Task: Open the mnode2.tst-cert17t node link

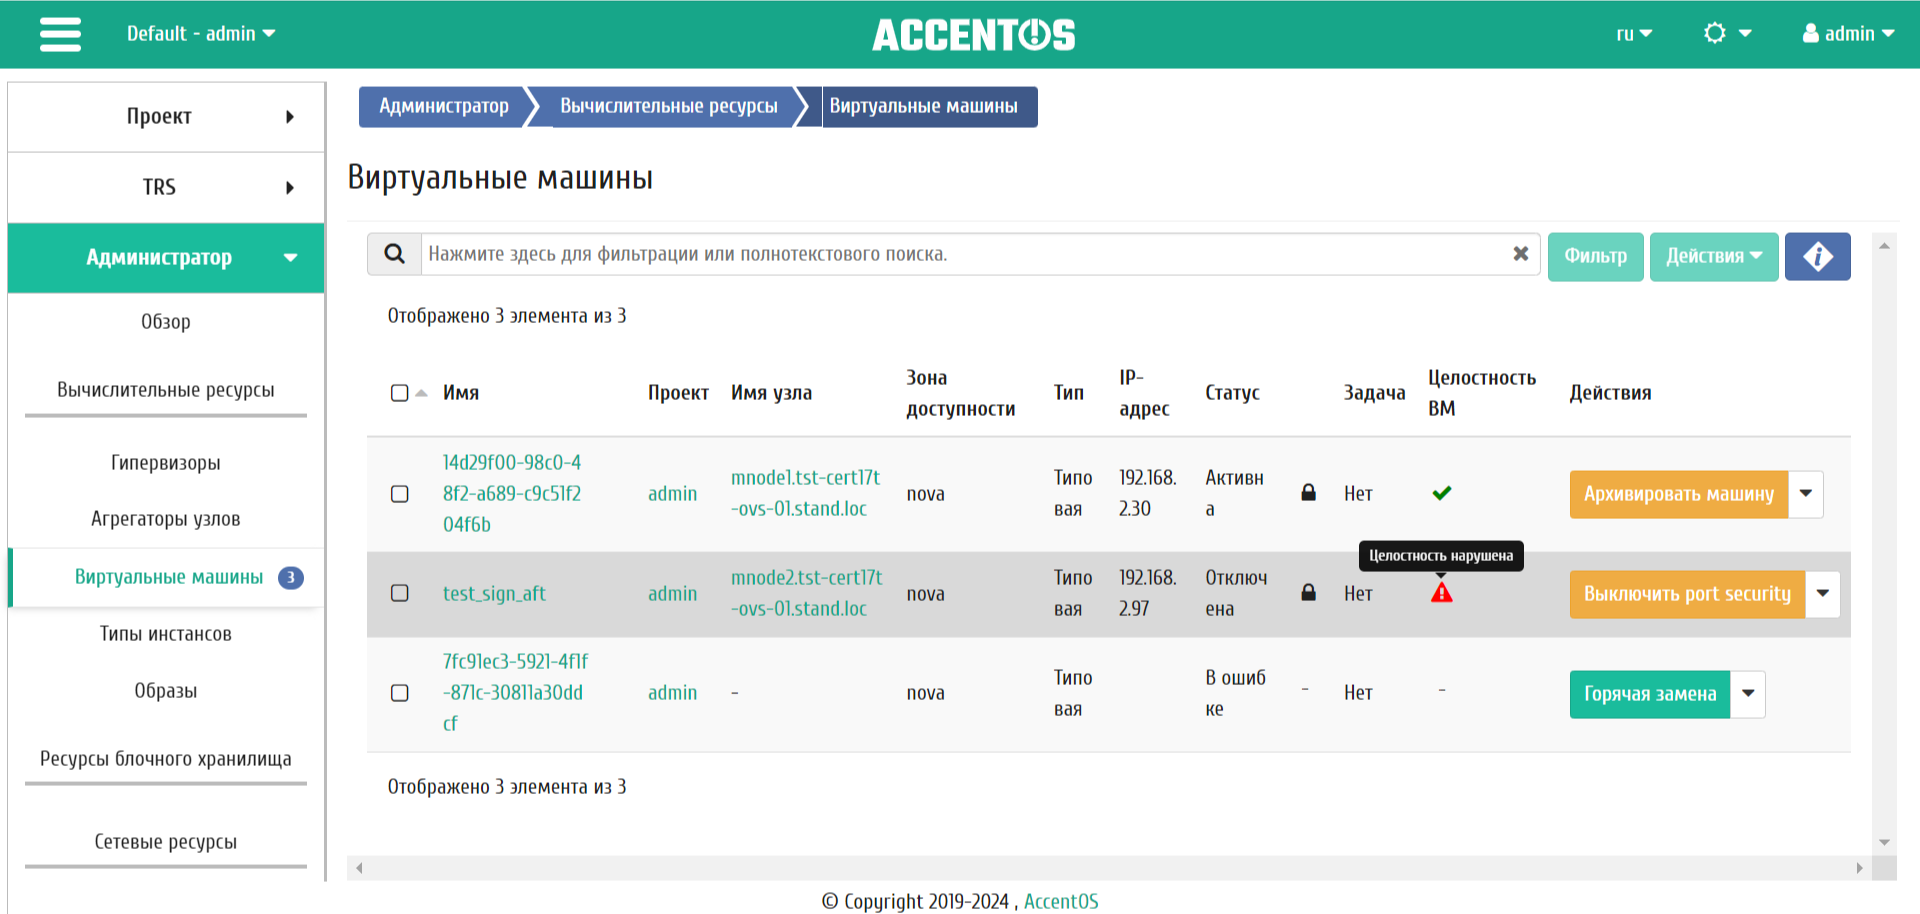Action: (x=806, y=593)
